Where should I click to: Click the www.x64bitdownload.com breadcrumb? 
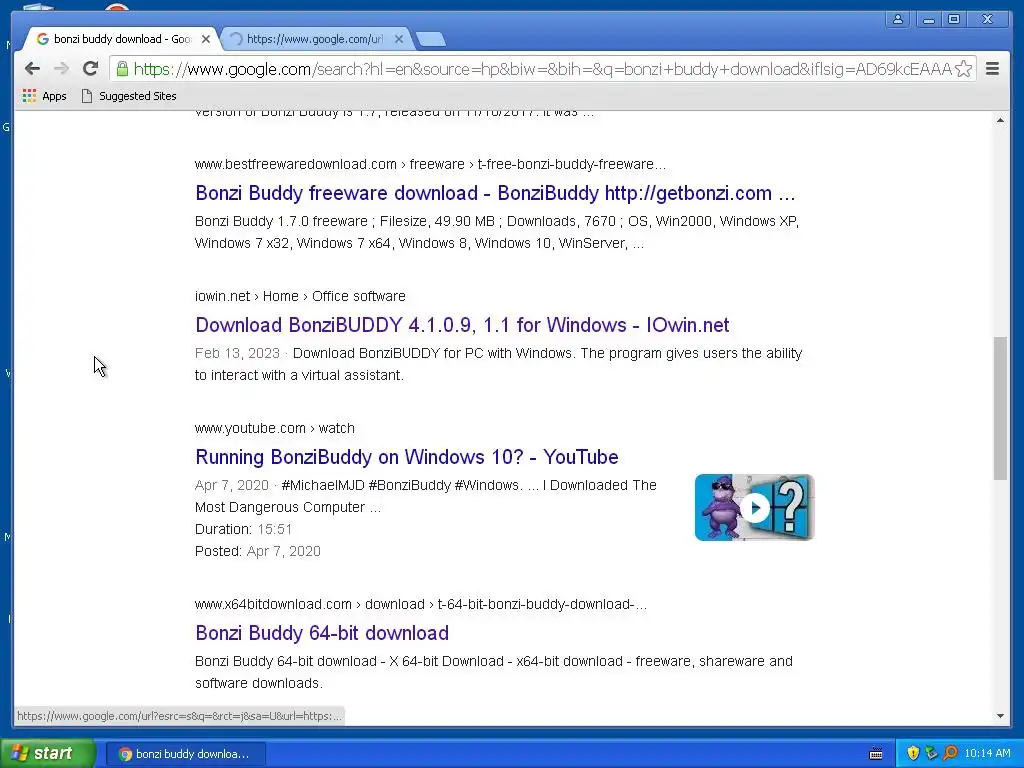click(421, 604)
